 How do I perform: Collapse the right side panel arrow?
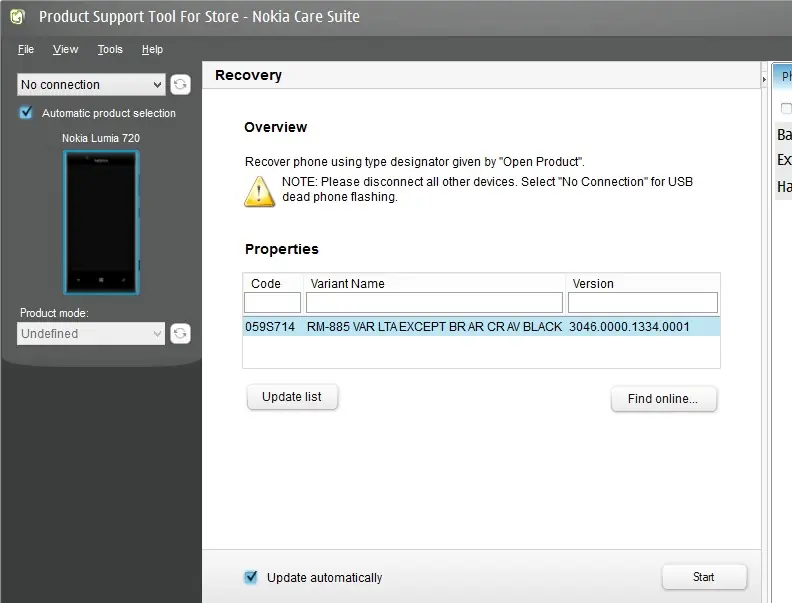pyautogui.click(x=764, y=79)
